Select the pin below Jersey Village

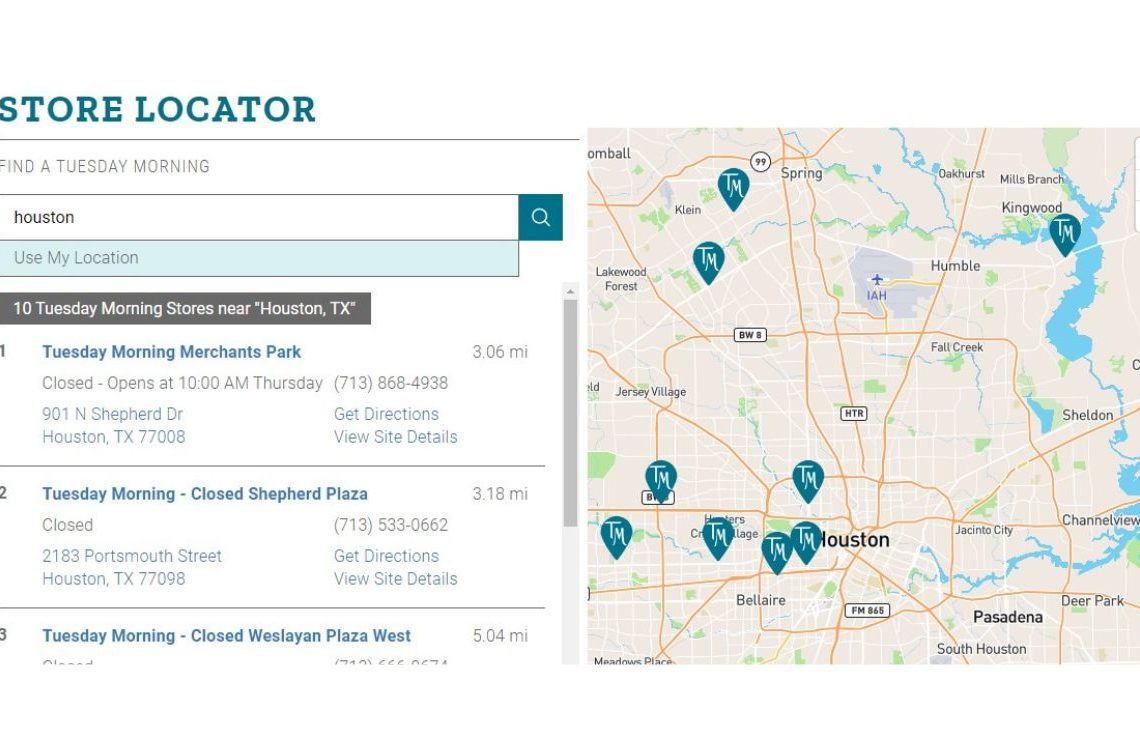point(660,479)
